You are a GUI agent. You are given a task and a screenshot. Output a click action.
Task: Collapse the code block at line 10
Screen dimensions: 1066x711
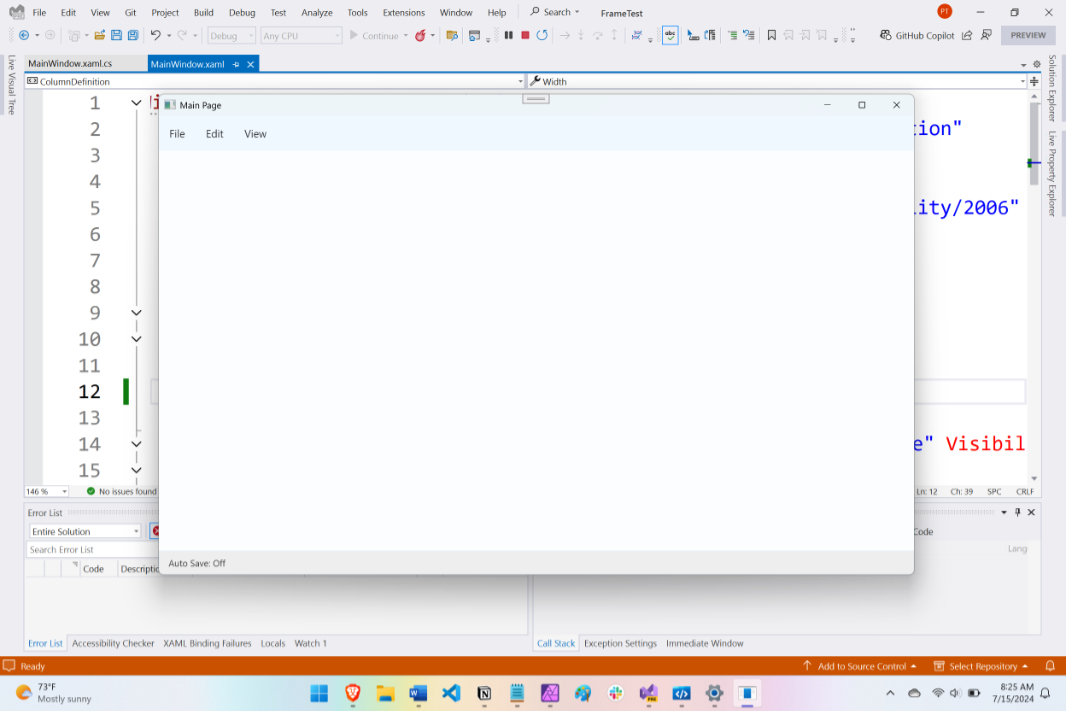click(136, 339)
